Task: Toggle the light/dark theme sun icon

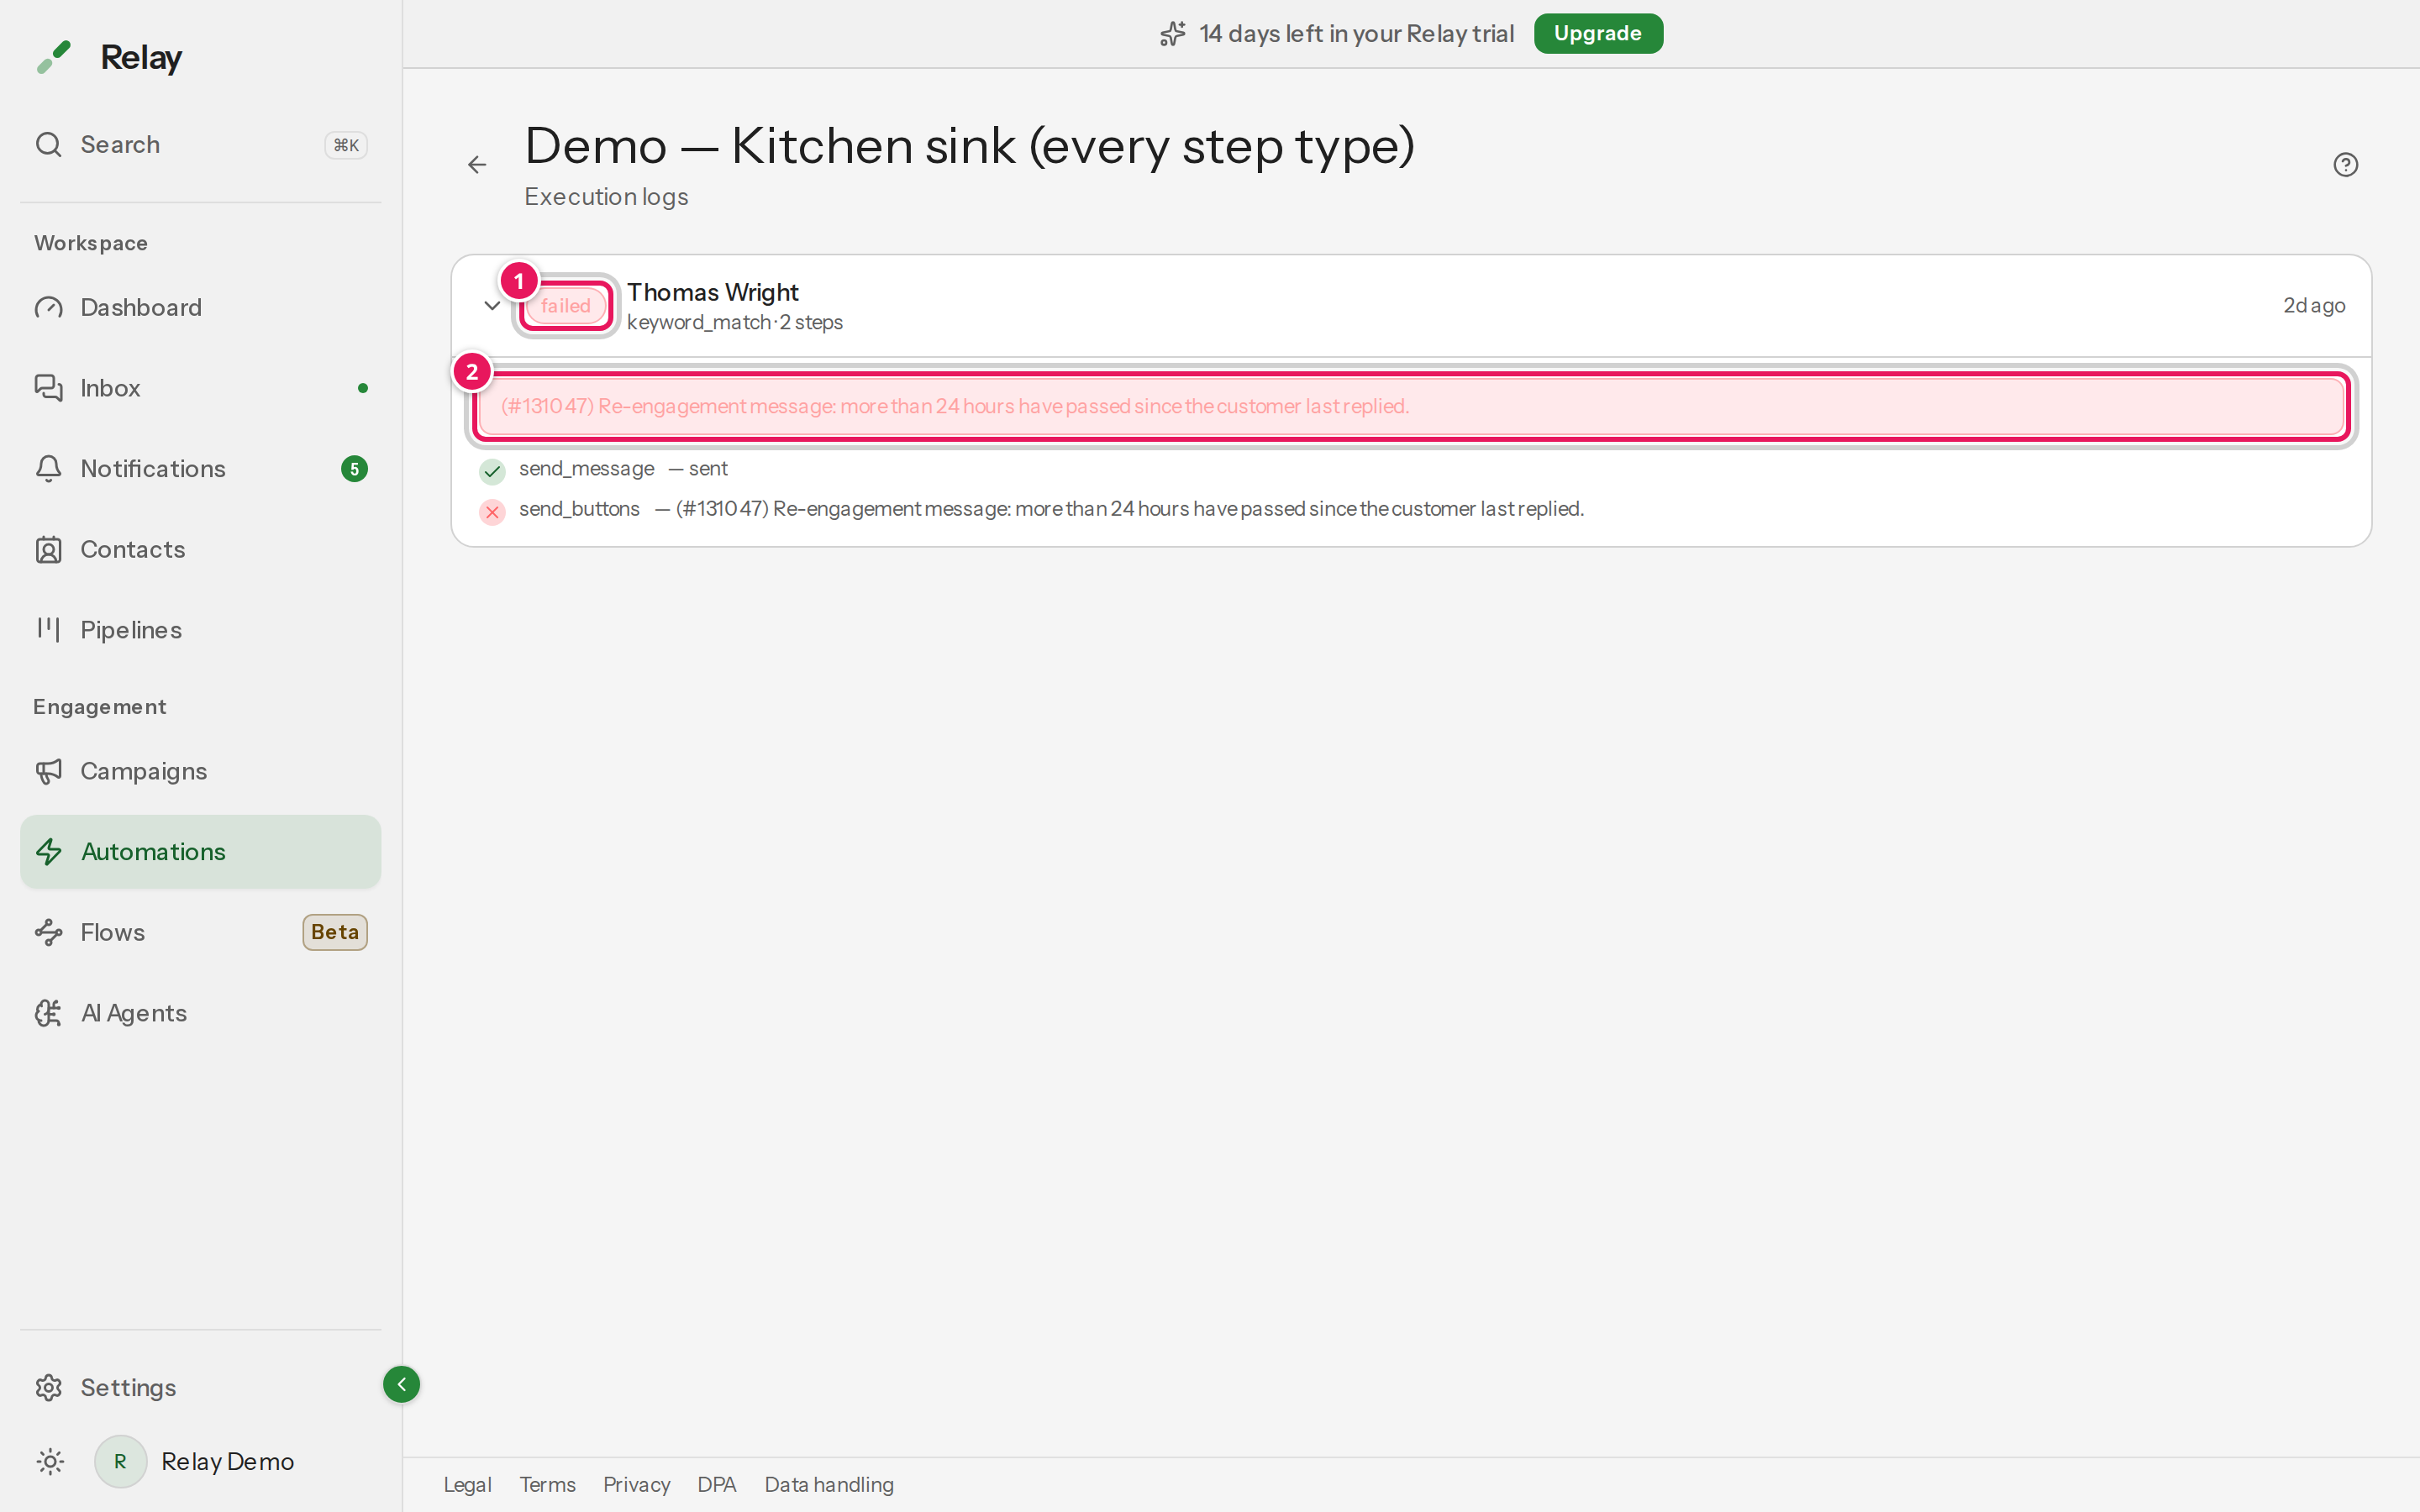Action: (50, 1461)
